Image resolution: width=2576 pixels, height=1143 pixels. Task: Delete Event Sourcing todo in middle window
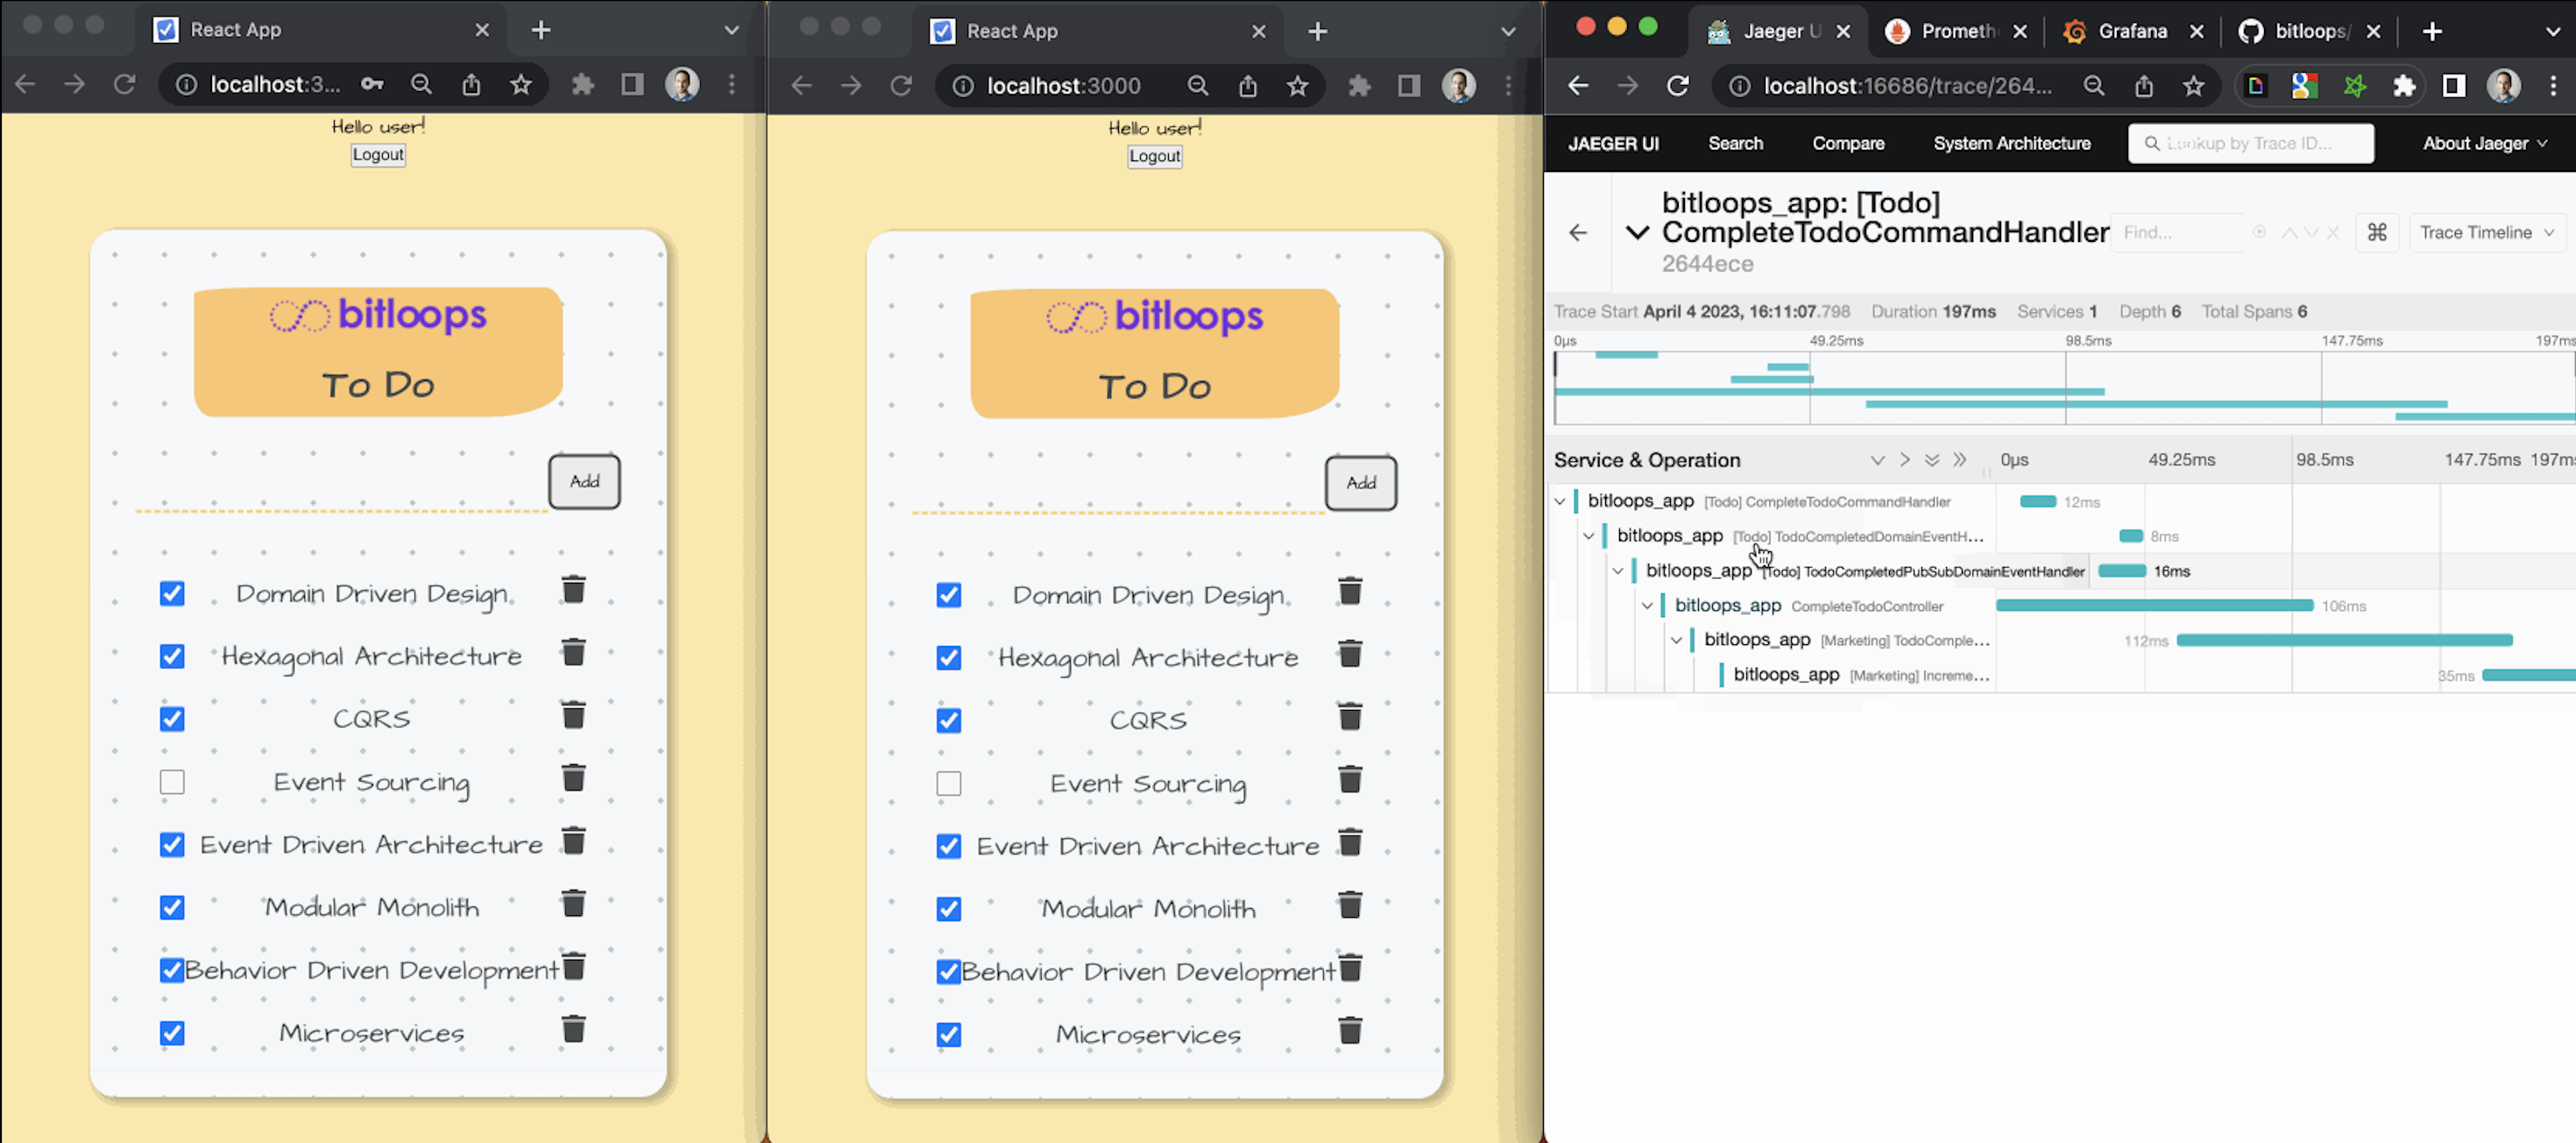click(x=1350, y=781)
